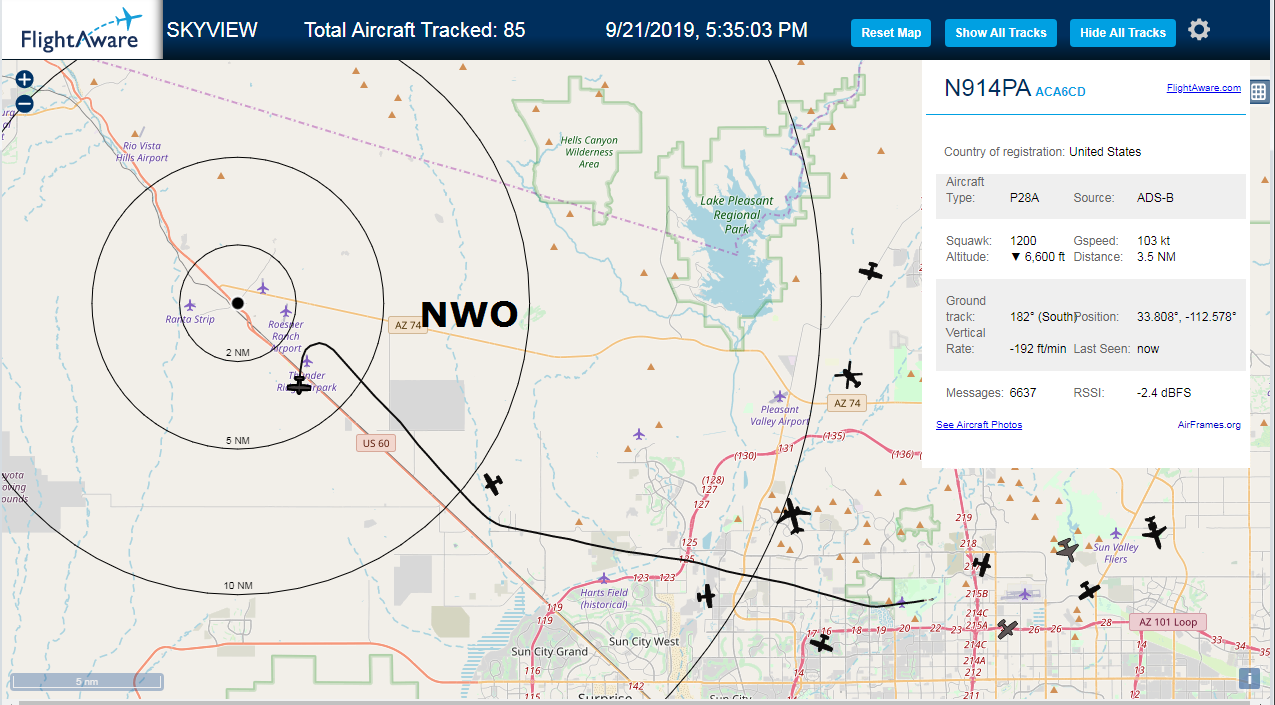Click the Ranta Strip airport marker

coord(190,305)
